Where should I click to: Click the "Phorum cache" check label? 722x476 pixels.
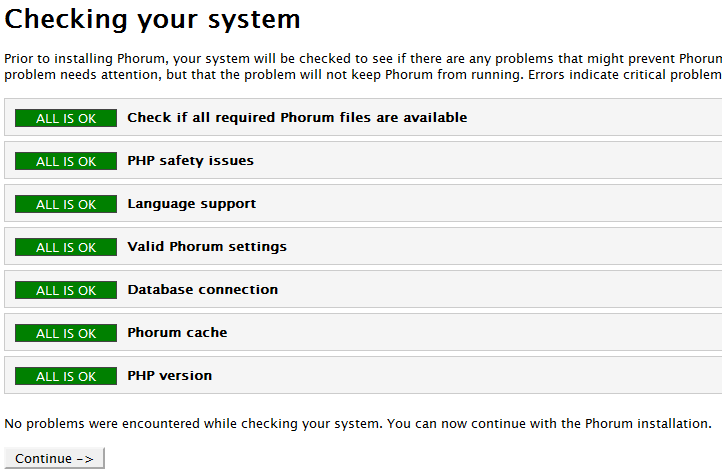177,333
